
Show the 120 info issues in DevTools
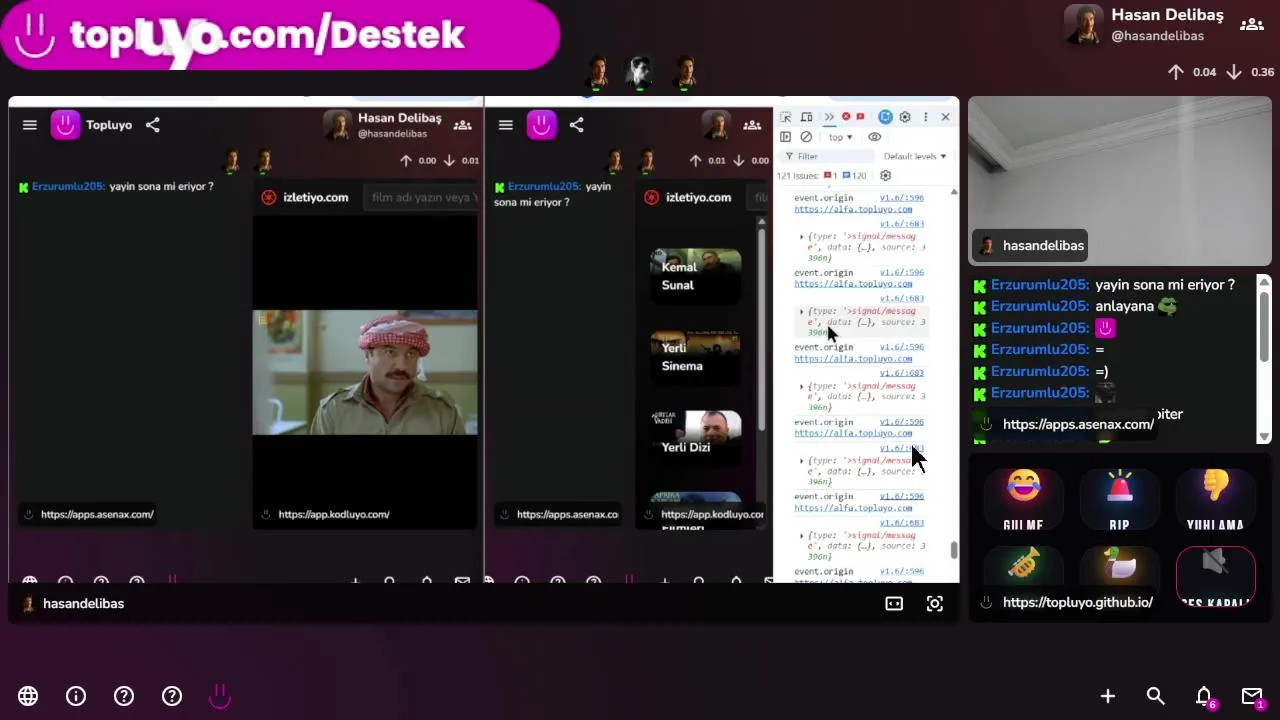pyautogui.click(x=855, y=175)
